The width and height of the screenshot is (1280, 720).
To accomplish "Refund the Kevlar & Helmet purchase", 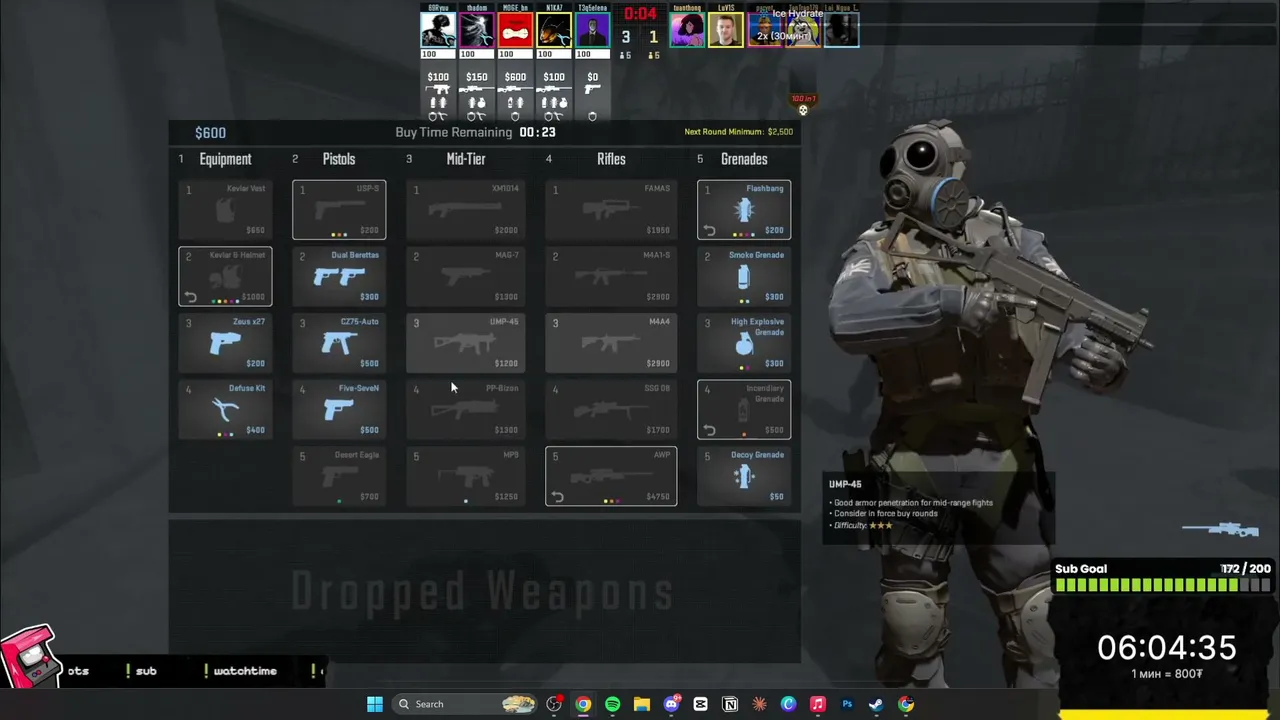I will tap(190, 297).
